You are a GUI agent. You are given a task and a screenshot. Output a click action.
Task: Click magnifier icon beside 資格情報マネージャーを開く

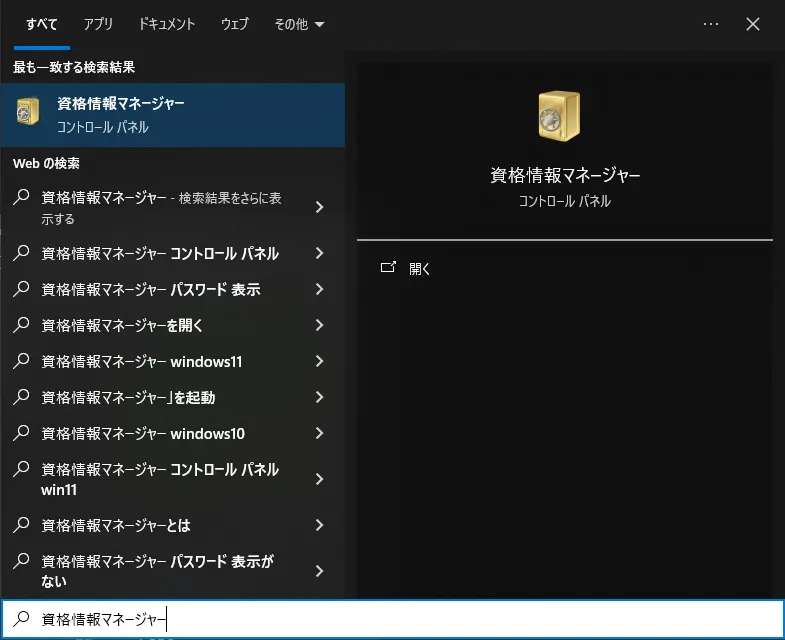coord(21,325)
